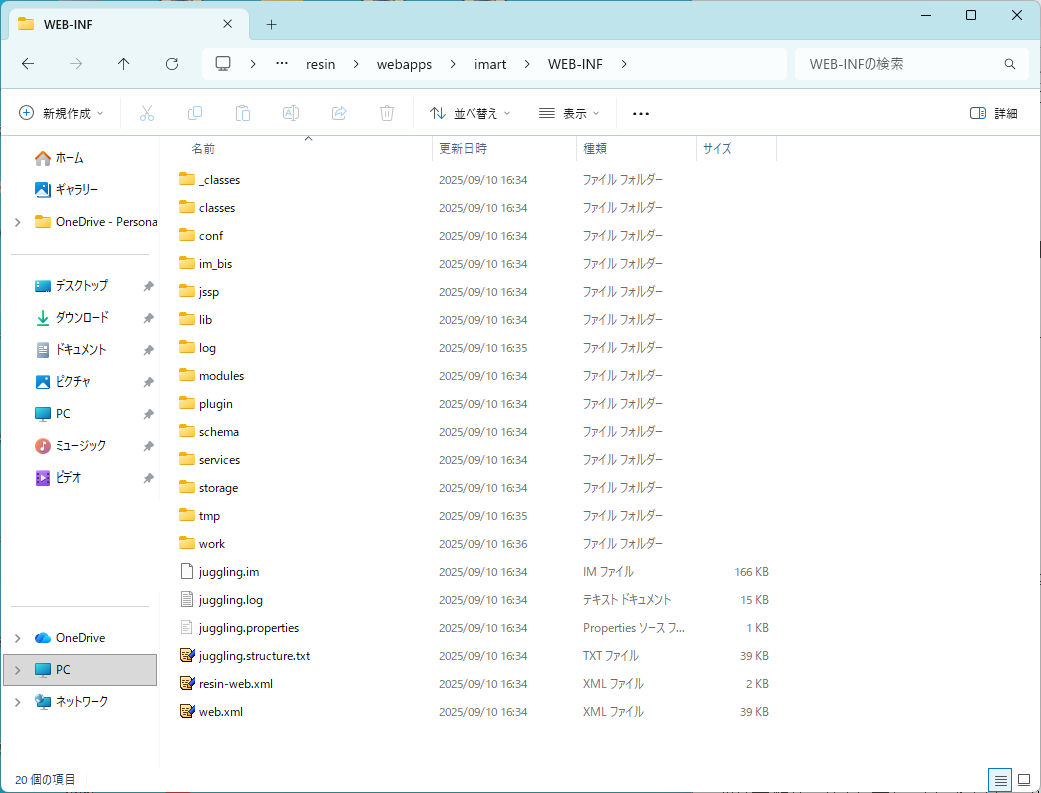The width and height of the screenshot is (1041, 793).
Task: Click the WEB-INFの検索 search box
Action: coord(900,64)
